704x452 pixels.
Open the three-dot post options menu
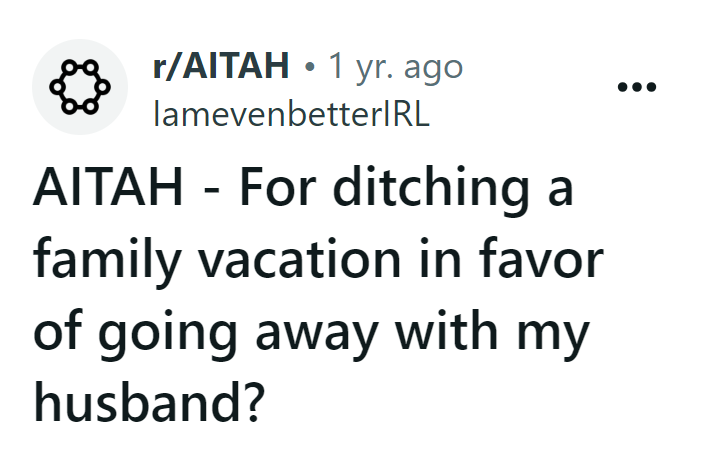tap(636, 87)
